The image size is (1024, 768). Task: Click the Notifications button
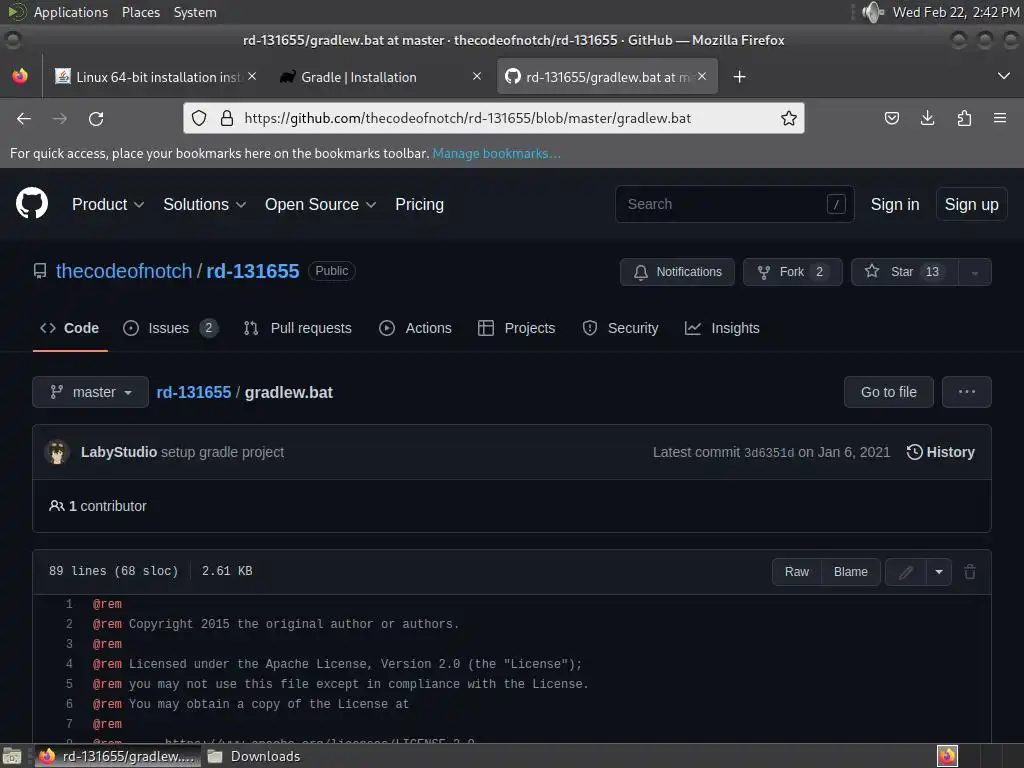(677, 272)
